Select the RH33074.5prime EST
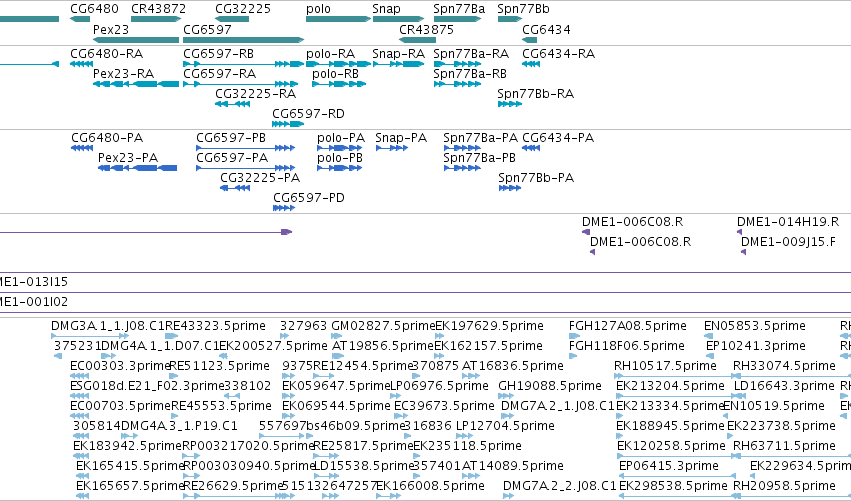 [792, 376]
